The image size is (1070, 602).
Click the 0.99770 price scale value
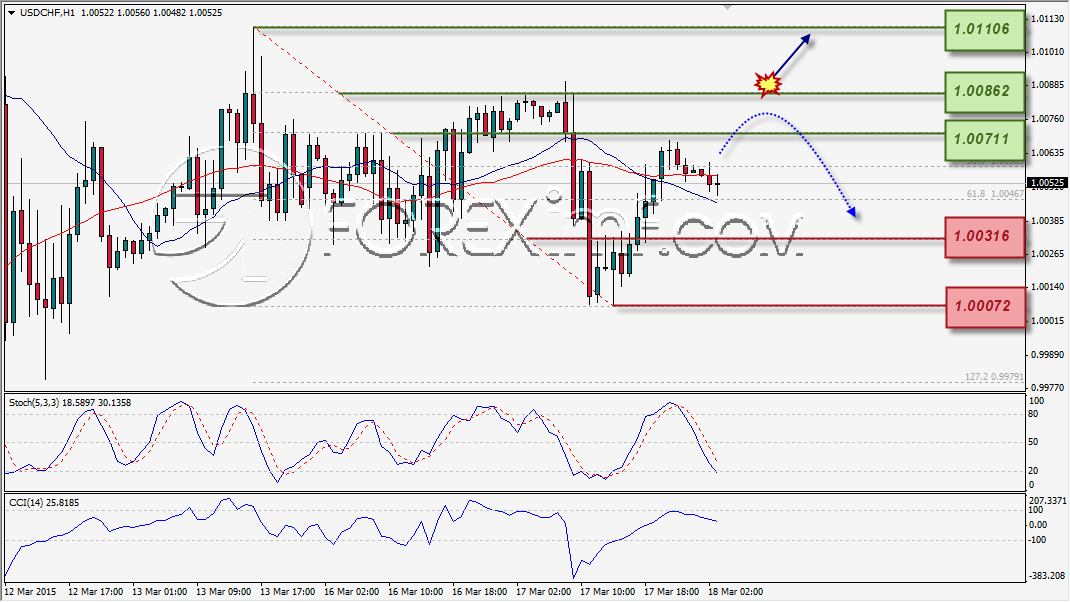[1047, 387]
